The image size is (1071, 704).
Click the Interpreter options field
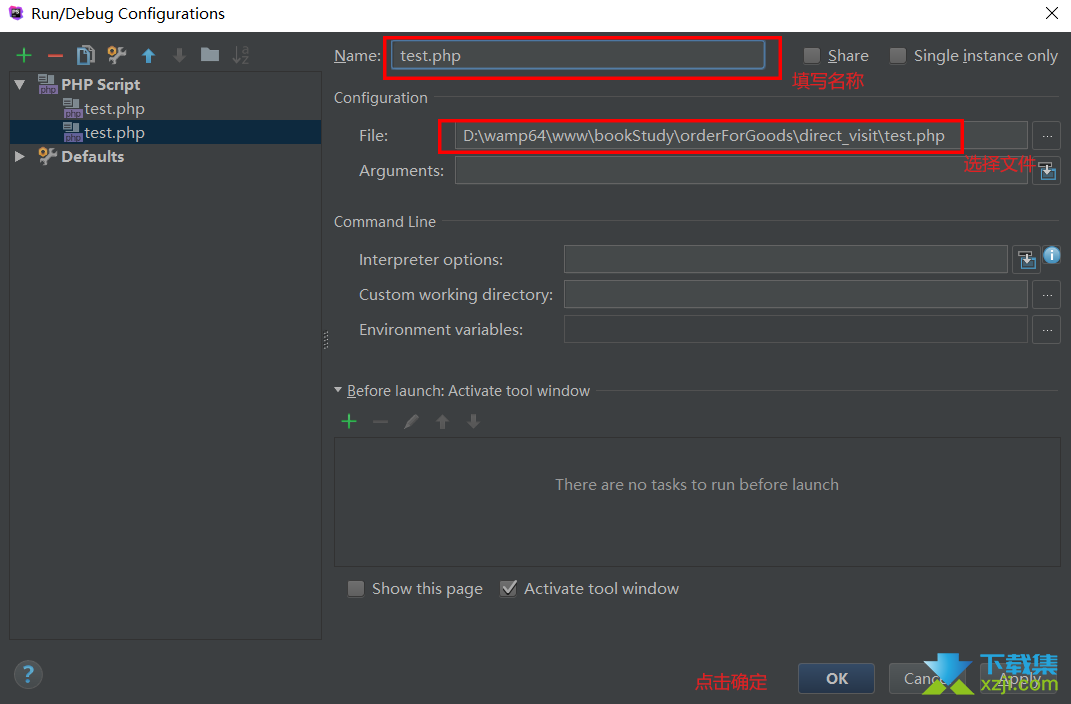coord(785,259)
